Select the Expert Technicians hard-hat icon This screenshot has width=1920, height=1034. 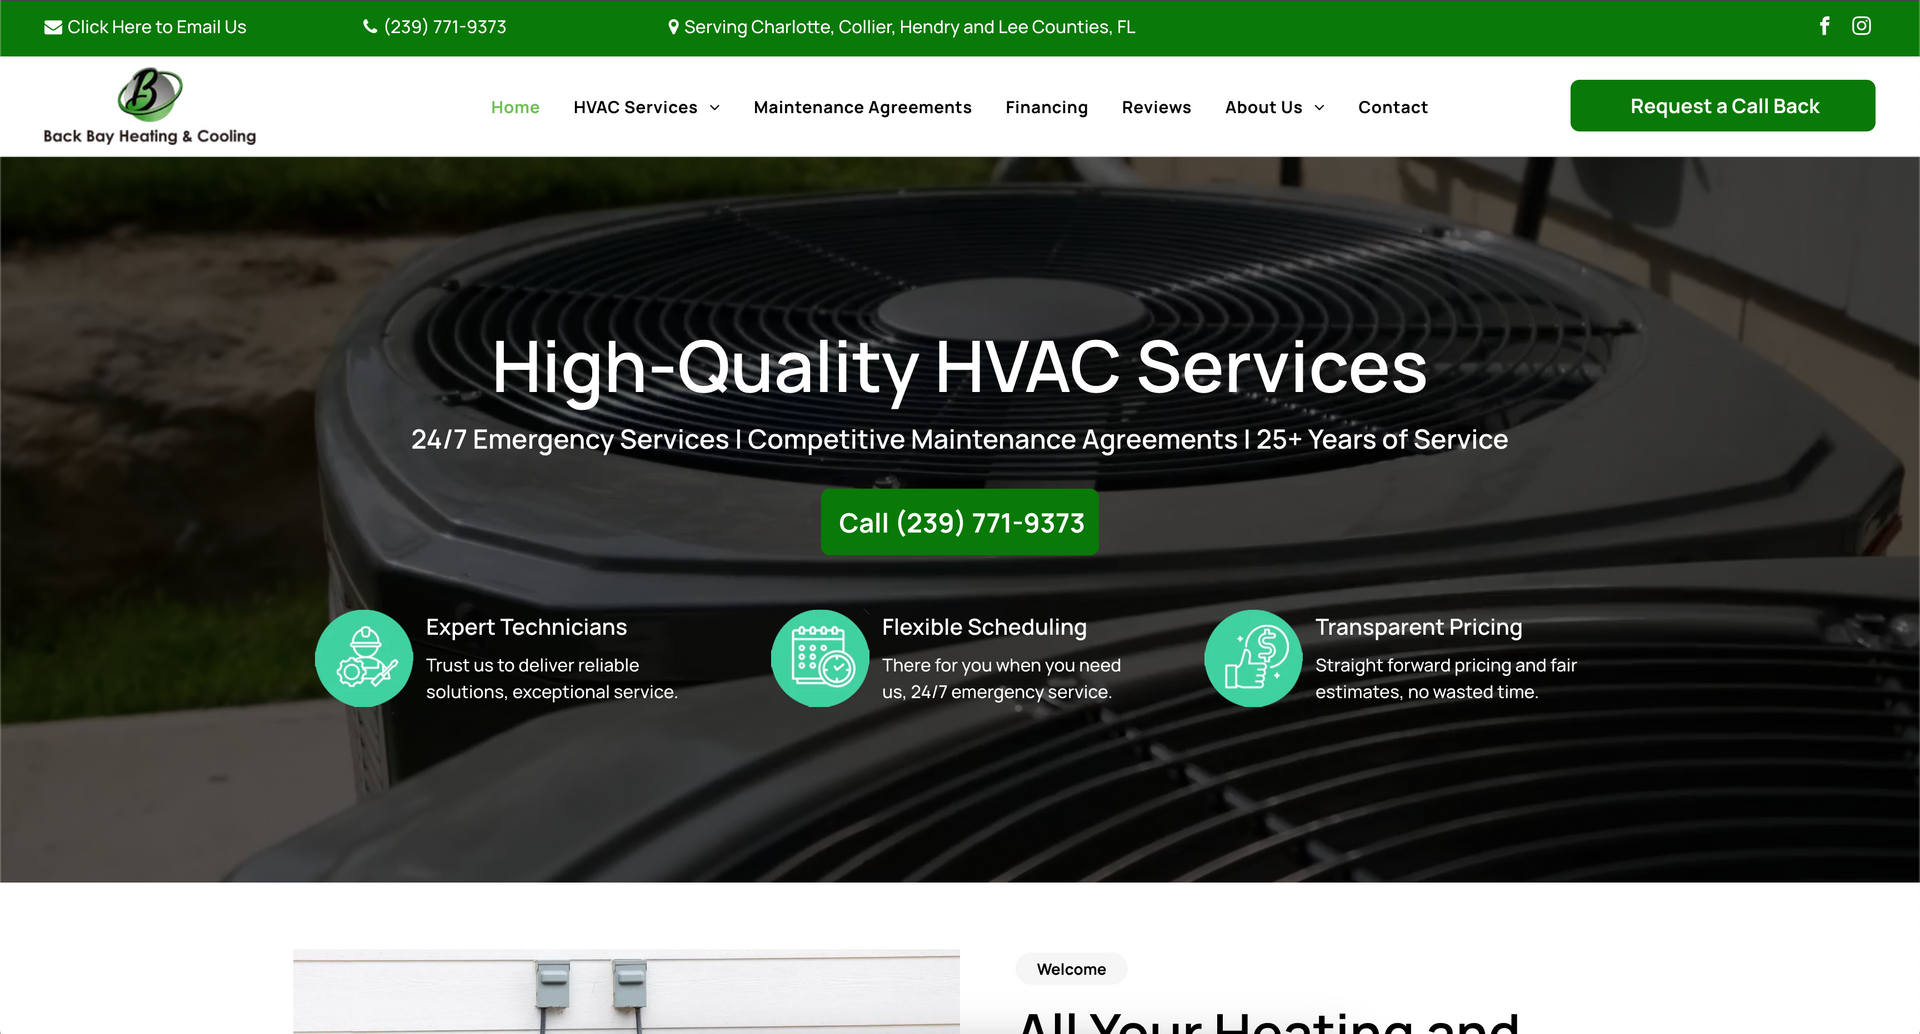tap(363, 658)
